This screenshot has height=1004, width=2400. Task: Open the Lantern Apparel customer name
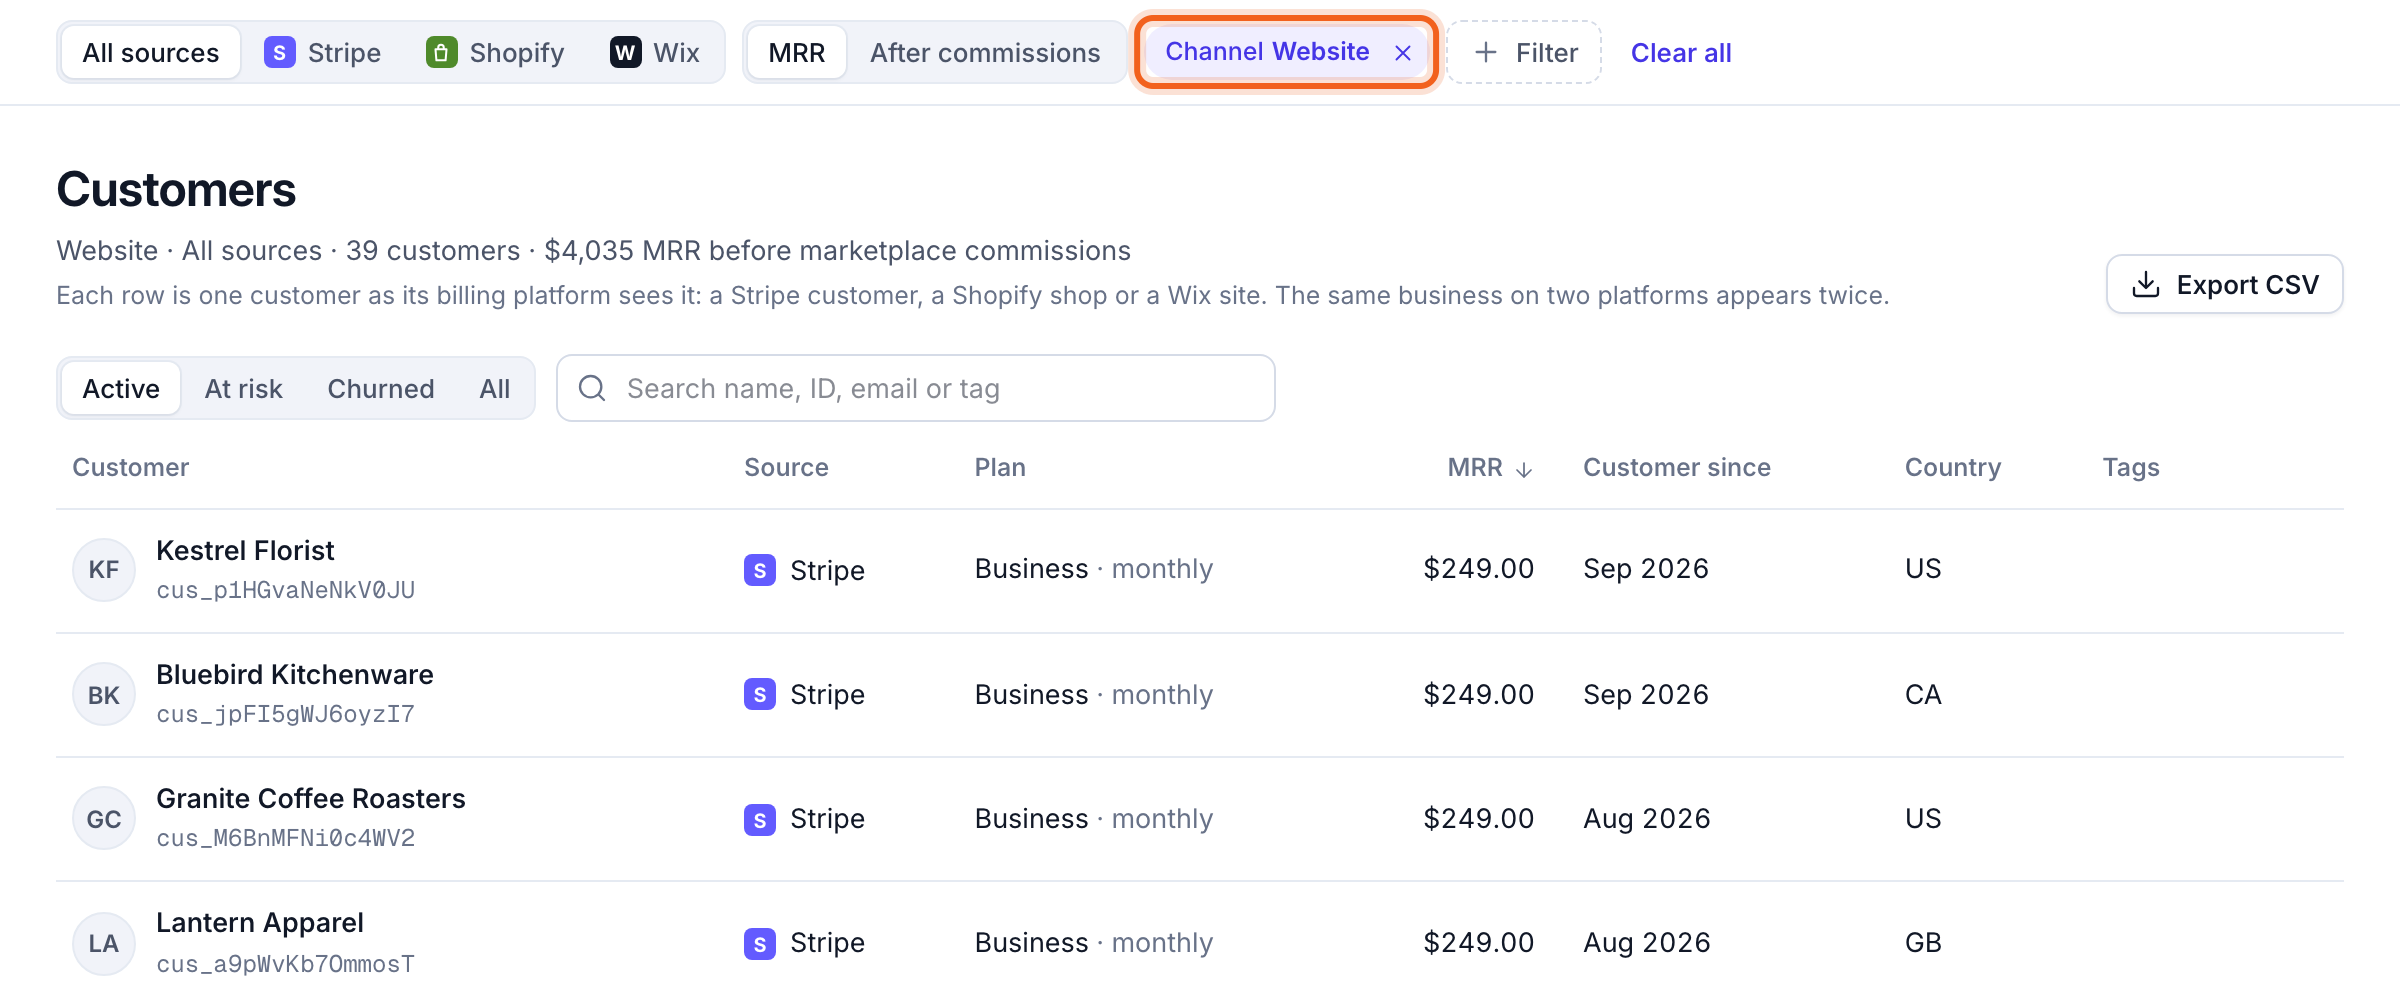(x=260, y=922)
